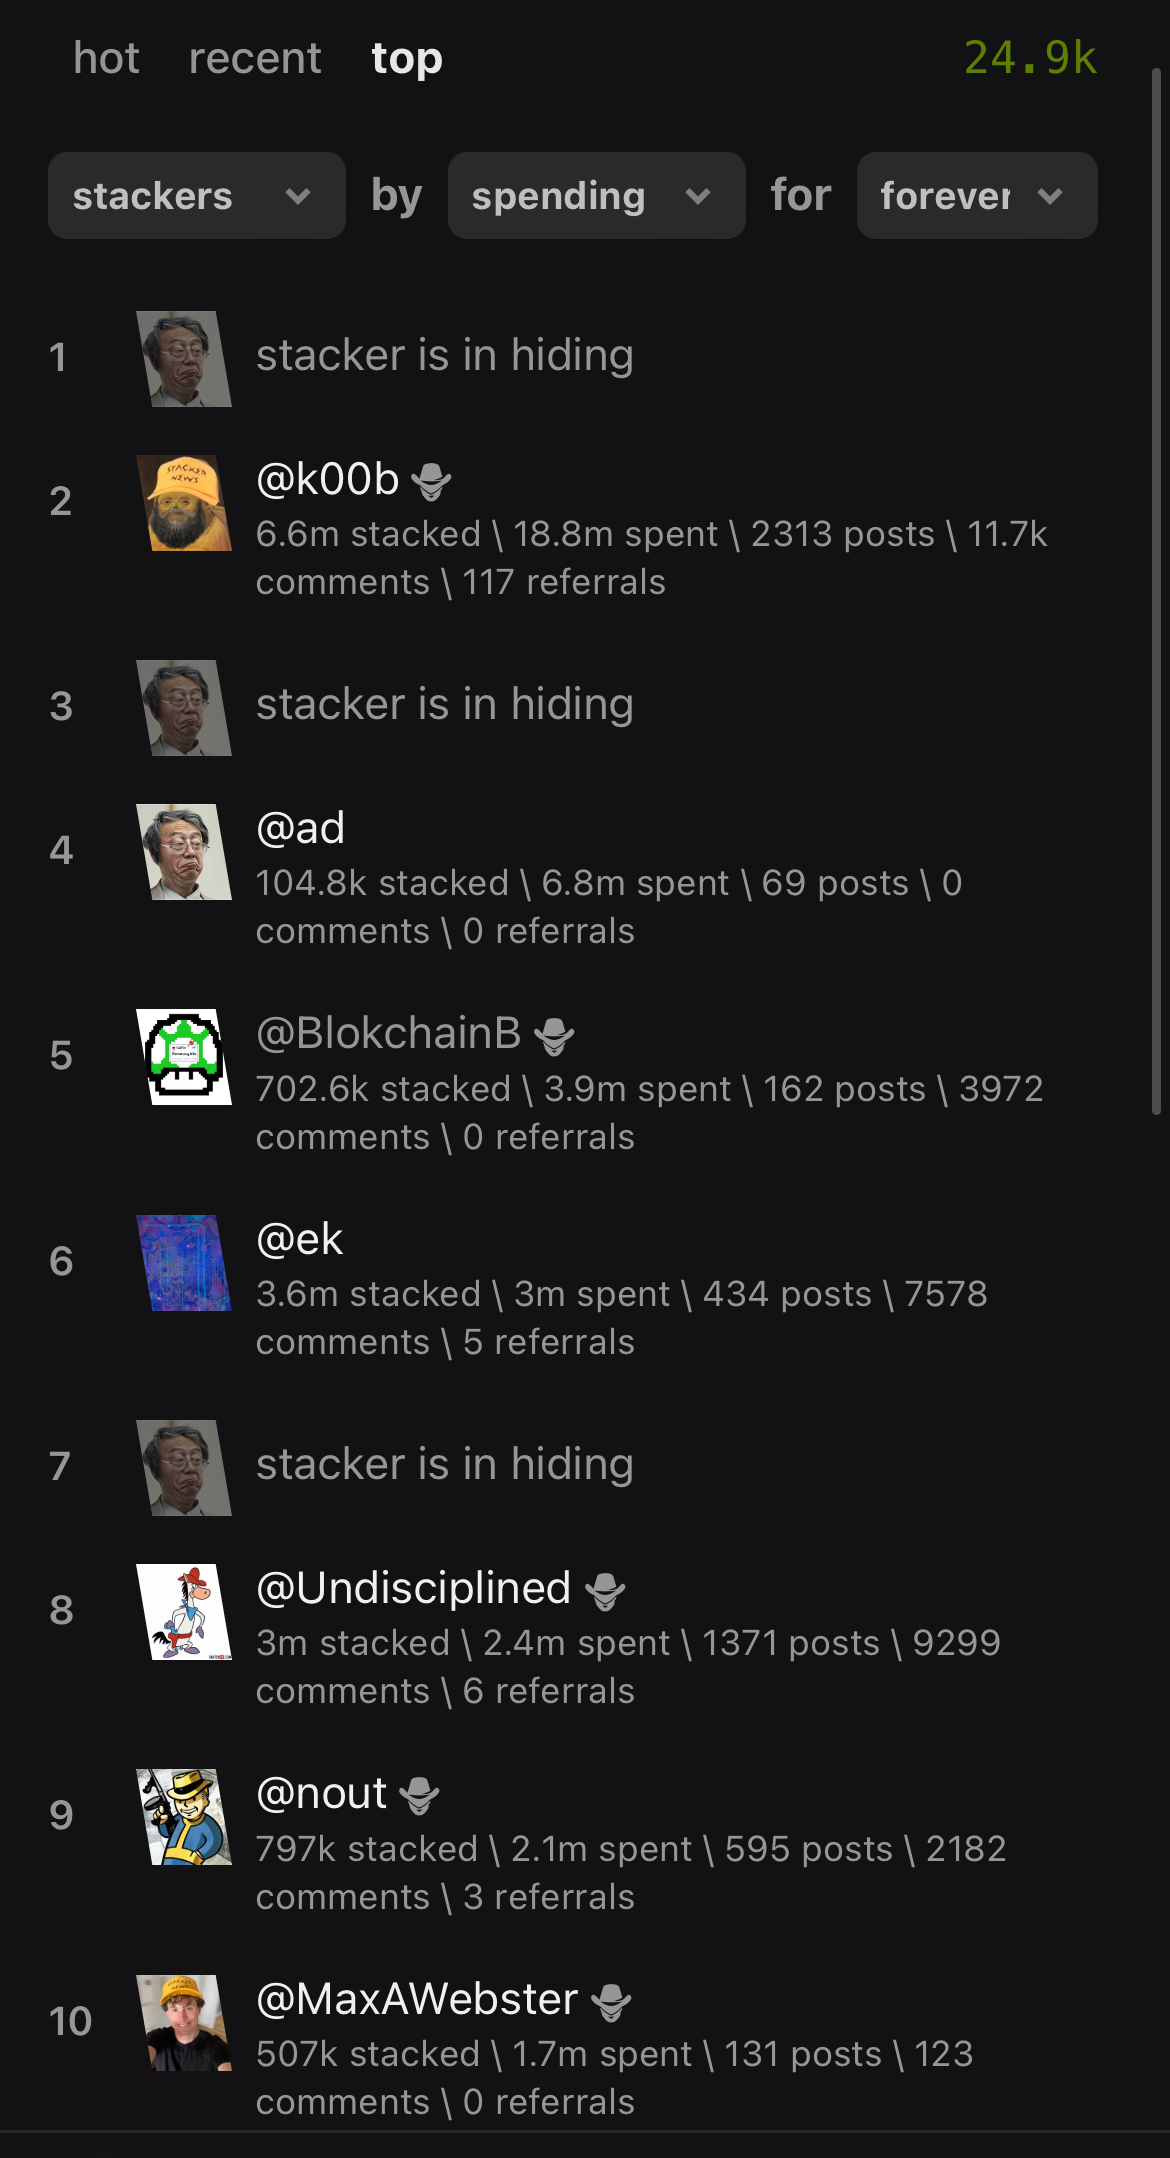Open the @ad profile link

coord(300,828)
